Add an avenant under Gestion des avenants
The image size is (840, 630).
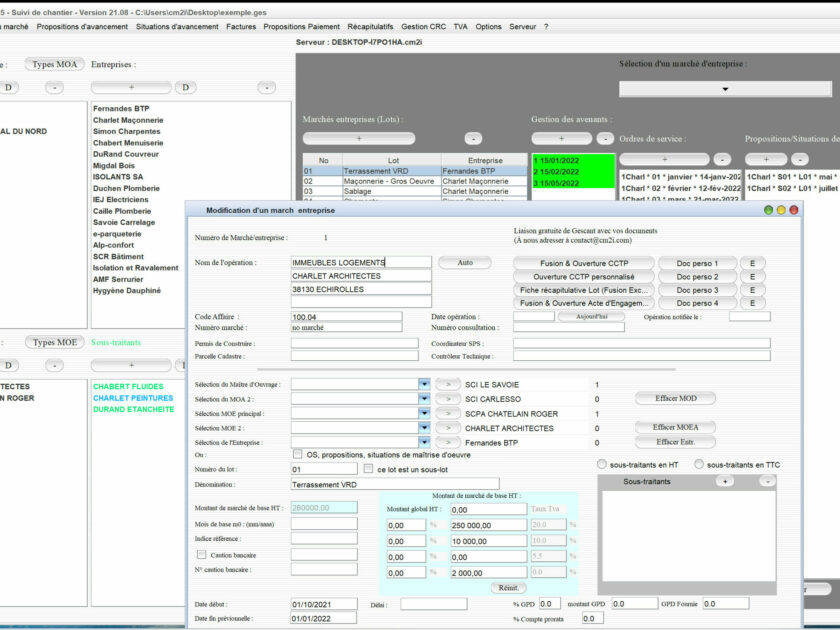(x=561, y=138)
